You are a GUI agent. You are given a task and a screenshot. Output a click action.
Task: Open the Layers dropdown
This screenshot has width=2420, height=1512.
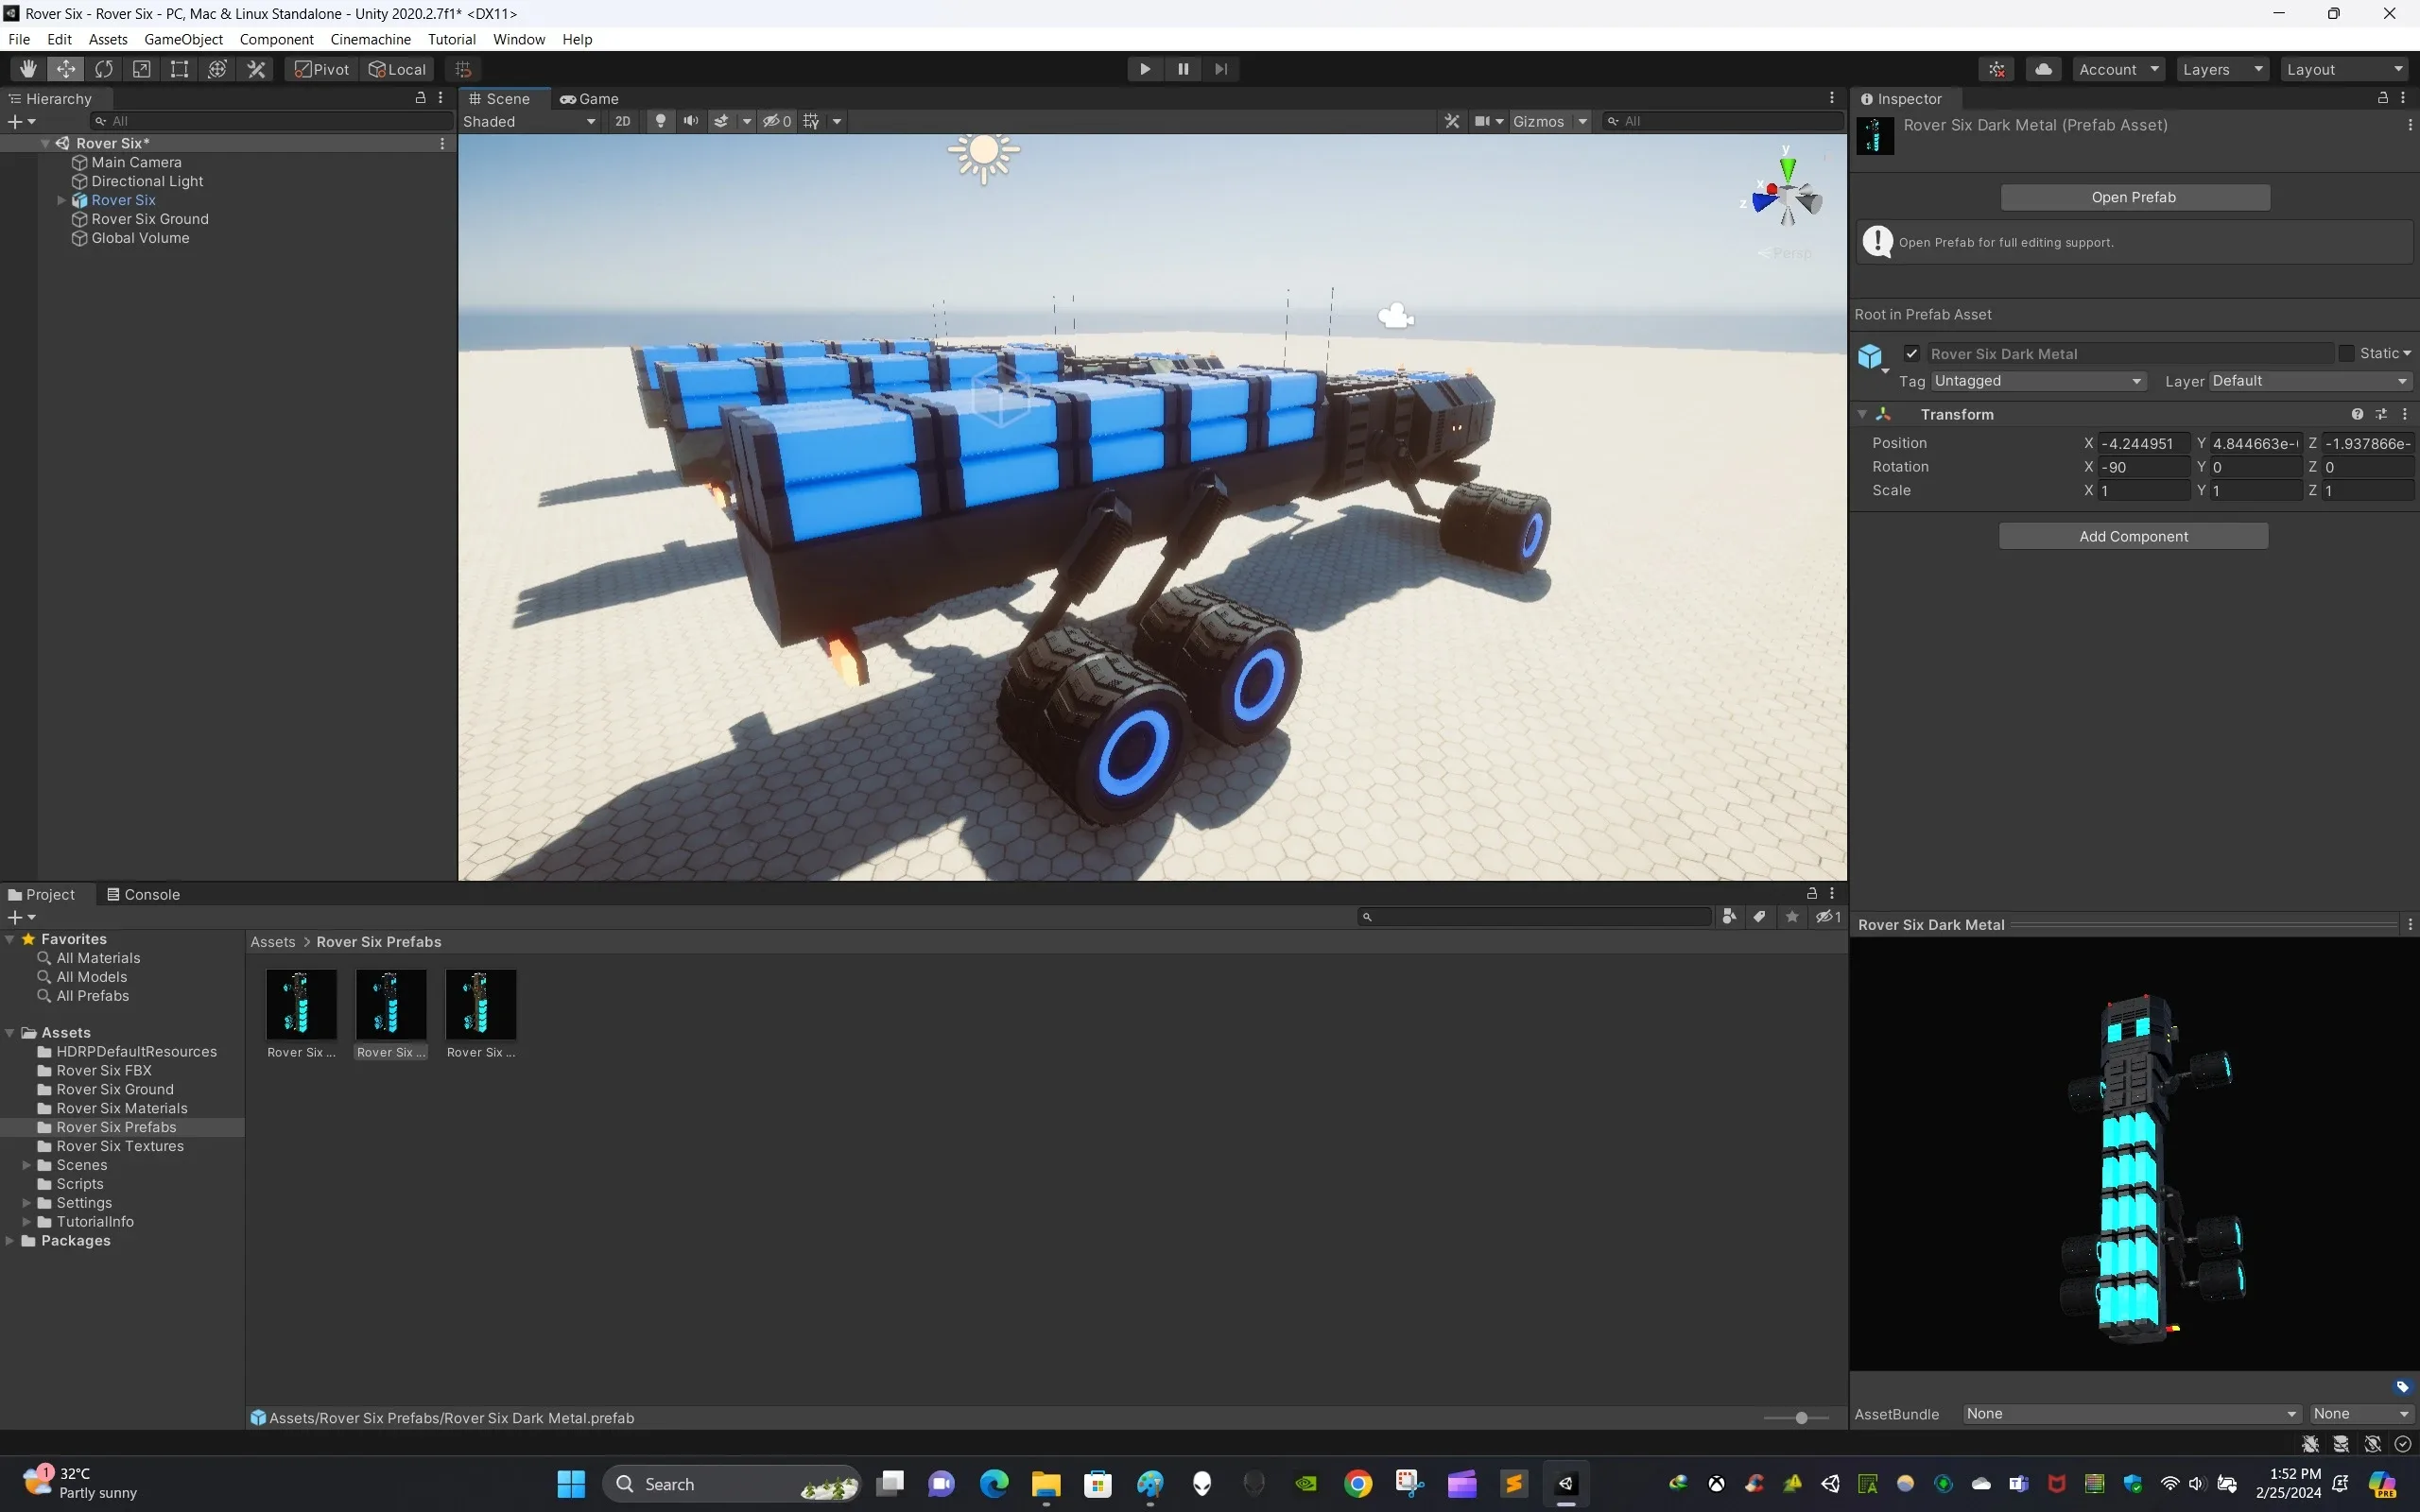click(2223, 69)
